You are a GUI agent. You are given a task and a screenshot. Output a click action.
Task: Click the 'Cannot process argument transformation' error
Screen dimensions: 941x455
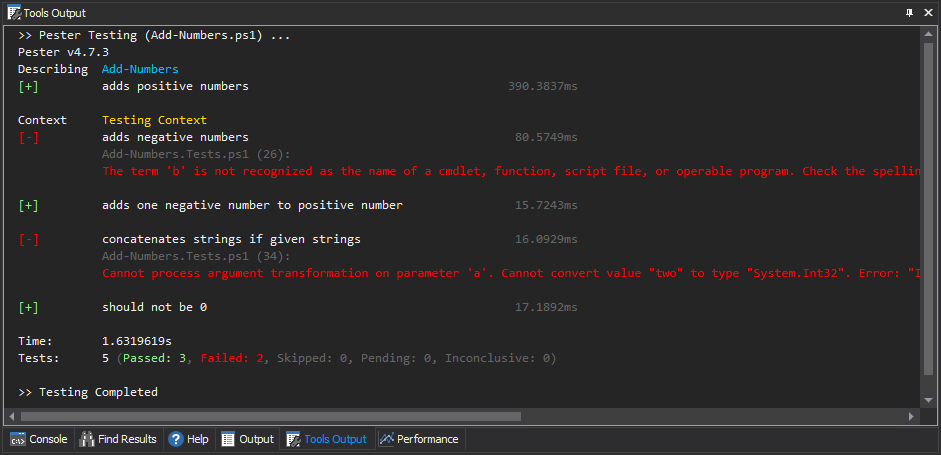pos(510,273)
